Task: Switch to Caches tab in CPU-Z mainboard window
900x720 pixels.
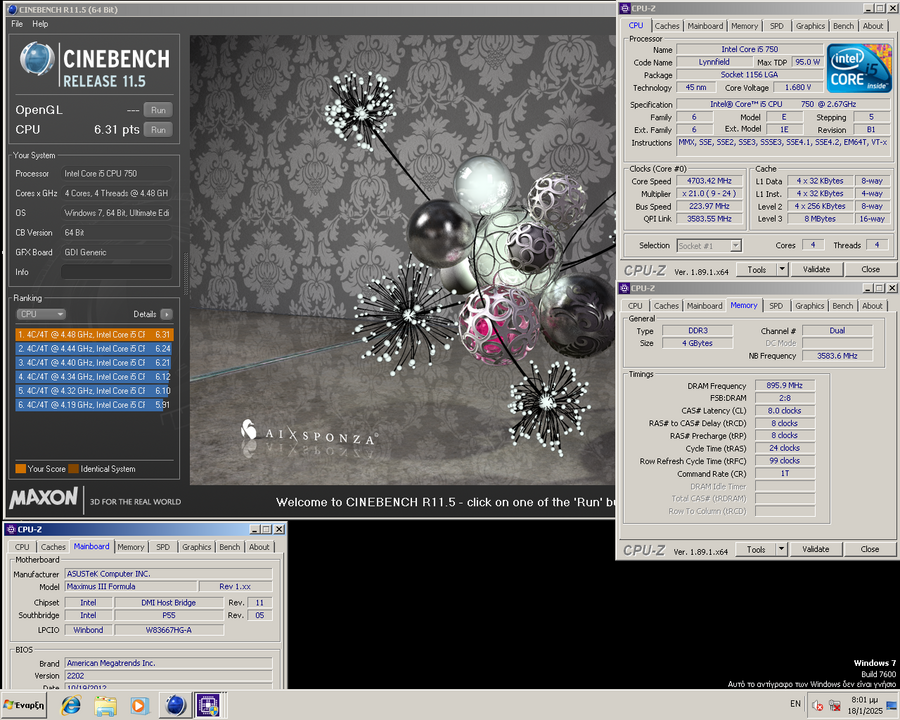Action: (x=53, y=547)
